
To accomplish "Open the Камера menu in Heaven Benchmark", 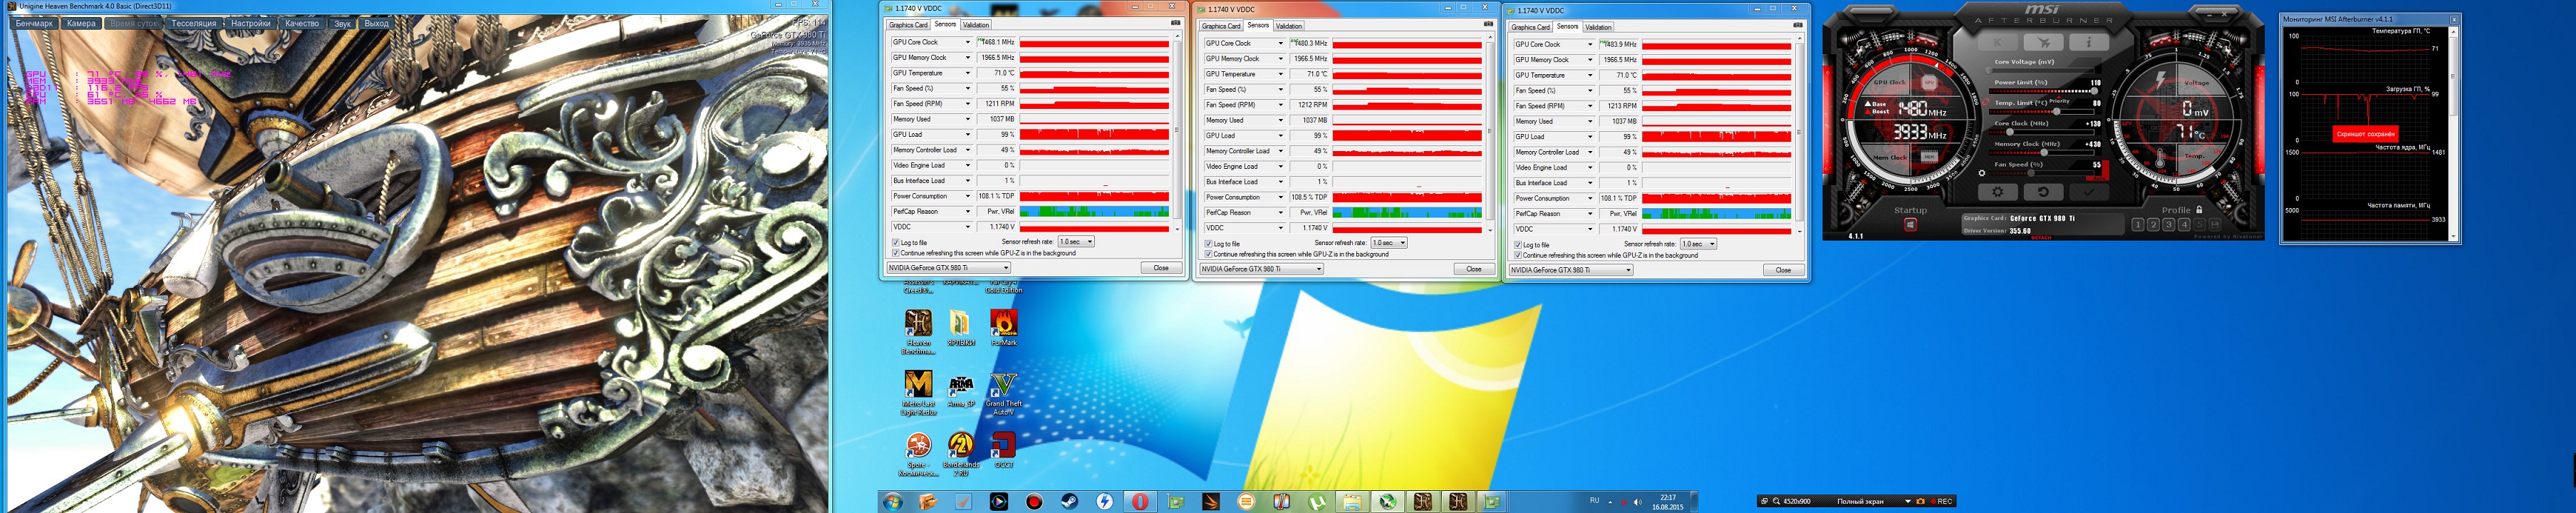I will click(x=81, y=23).
